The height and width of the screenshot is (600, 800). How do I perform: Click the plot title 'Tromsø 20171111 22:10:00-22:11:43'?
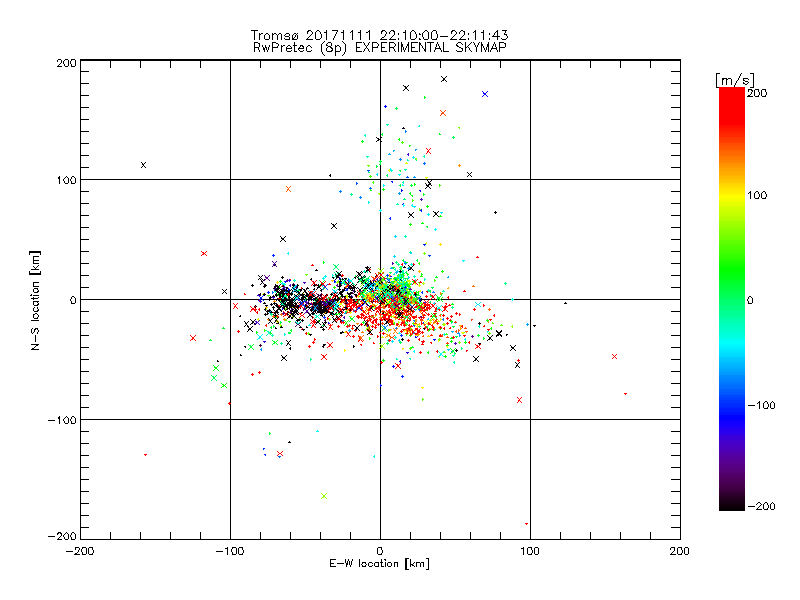point(379,35)
